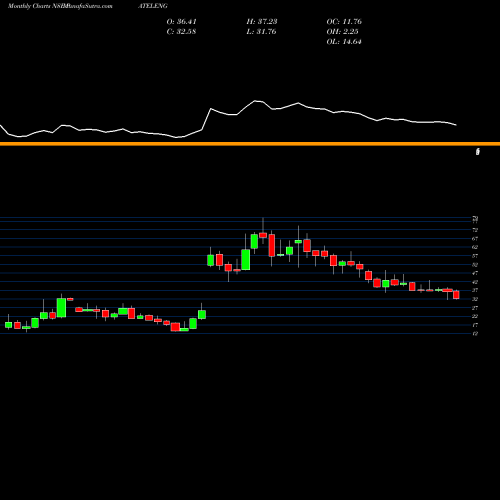The width and height of the screenshot is (500, 500).
Task: Click the 47 price axis label
Action: click(475, 273)
